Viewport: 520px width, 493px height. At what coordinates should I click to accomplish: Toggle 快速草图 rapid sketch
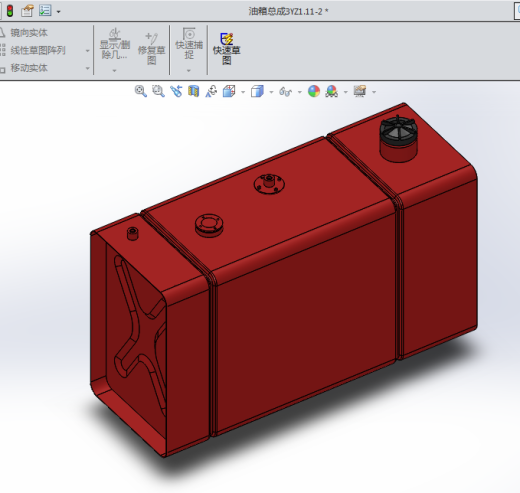click(x=227, y=49)
